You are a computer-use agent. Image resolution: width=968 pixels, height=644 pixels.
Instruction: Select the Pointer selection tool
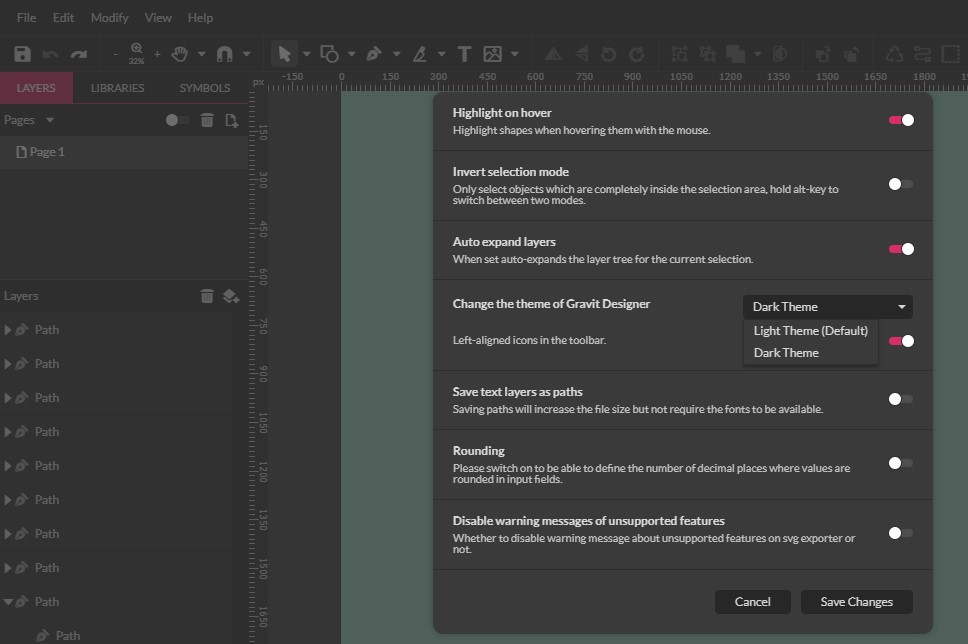[285, 53]
